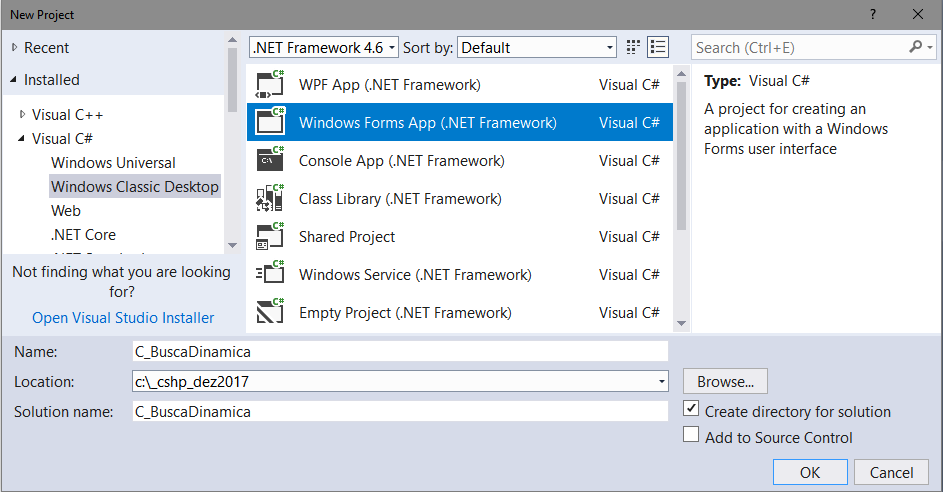943x492 pixels.
Task: Select the WPF App (.NET Framework) text
Action: 390,85
